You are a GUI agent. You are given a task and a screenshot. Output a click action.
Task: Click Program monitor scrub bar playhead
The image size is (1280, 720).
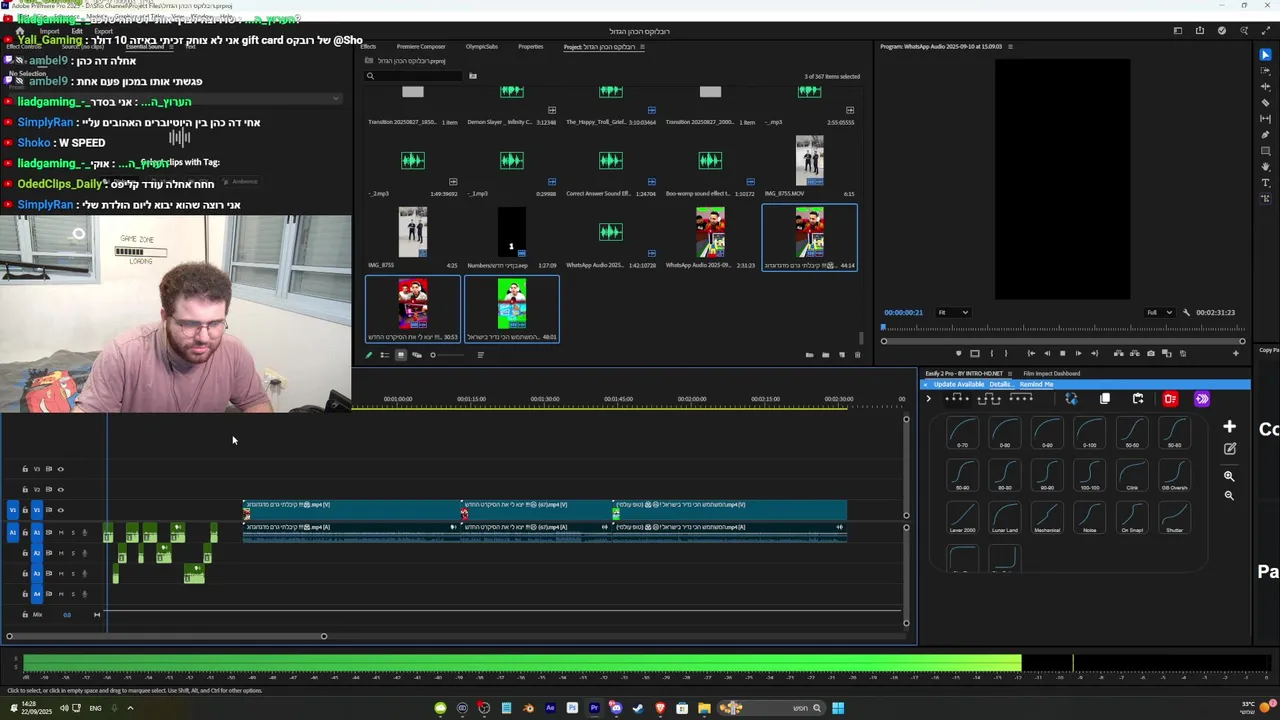coord(883,327)
